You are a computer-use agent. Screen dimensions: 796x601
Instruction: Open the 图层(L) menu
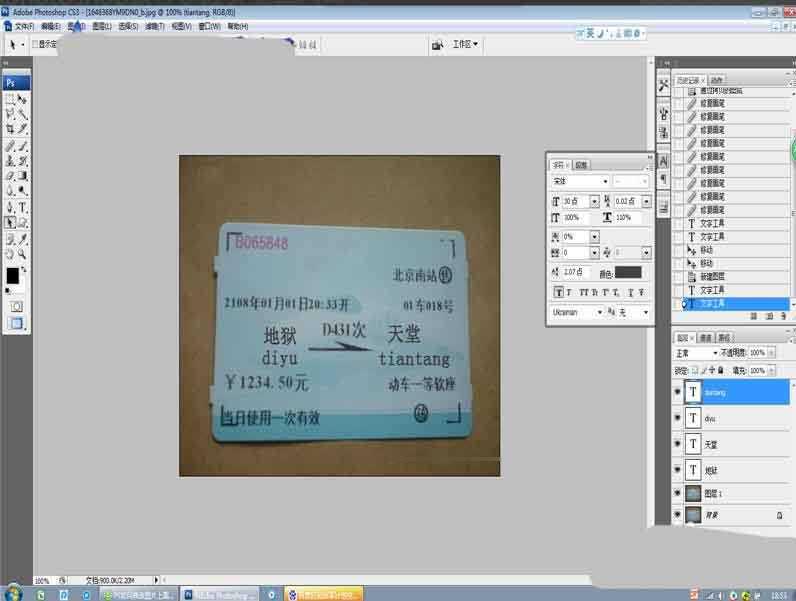point(102,26)
